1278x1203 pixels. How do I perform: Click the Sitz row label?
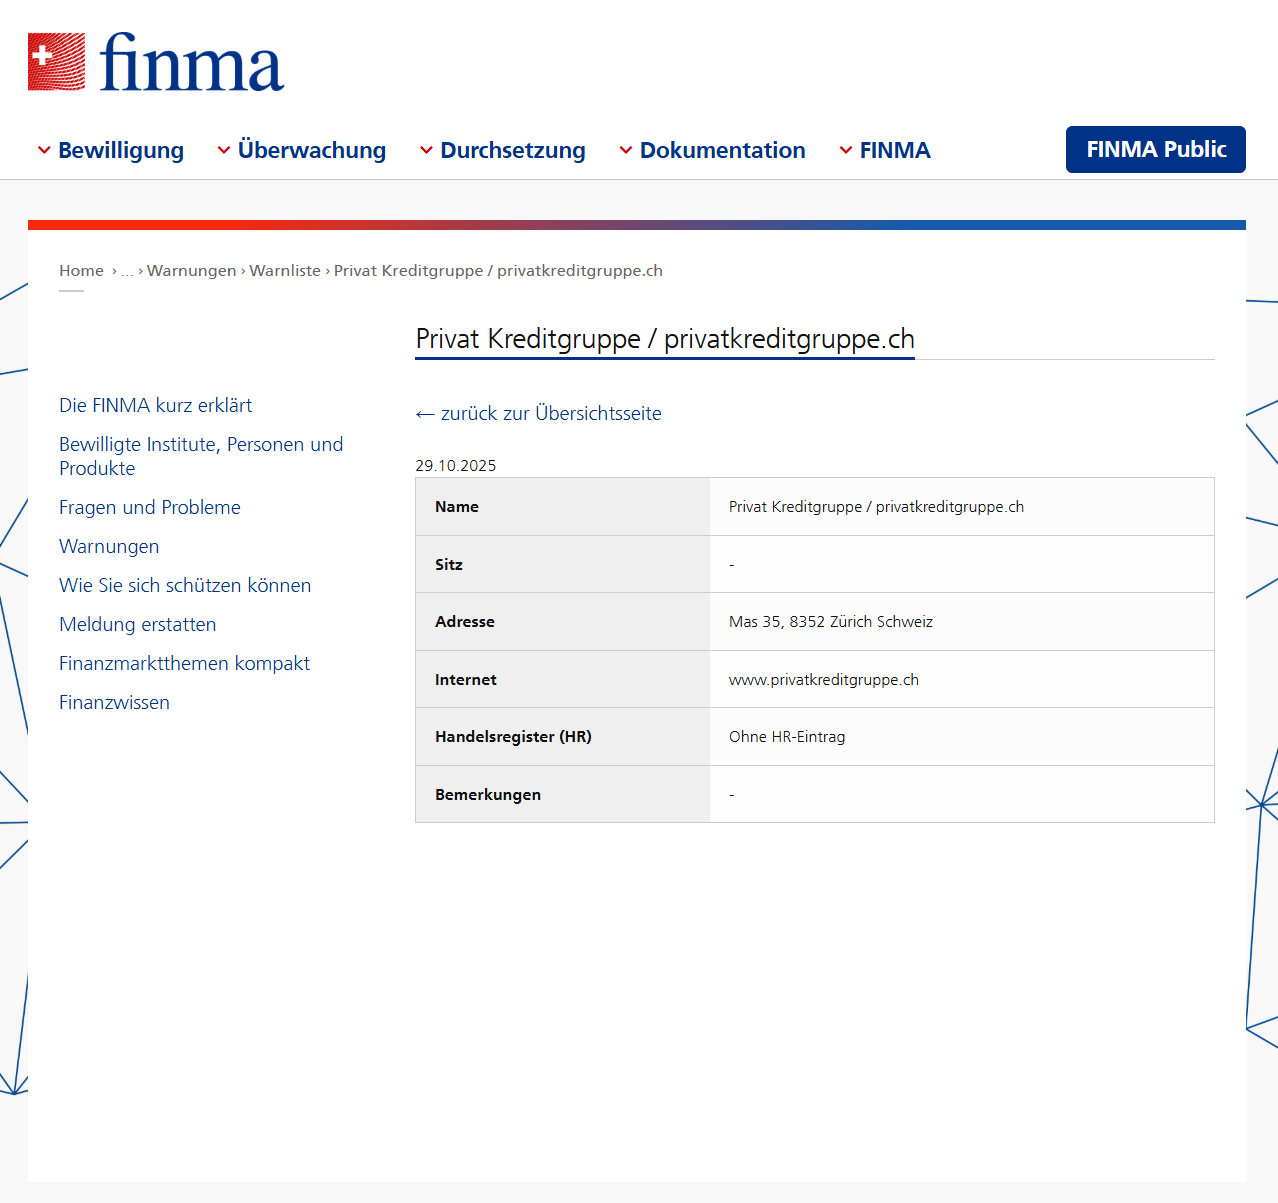coord(449,565)
